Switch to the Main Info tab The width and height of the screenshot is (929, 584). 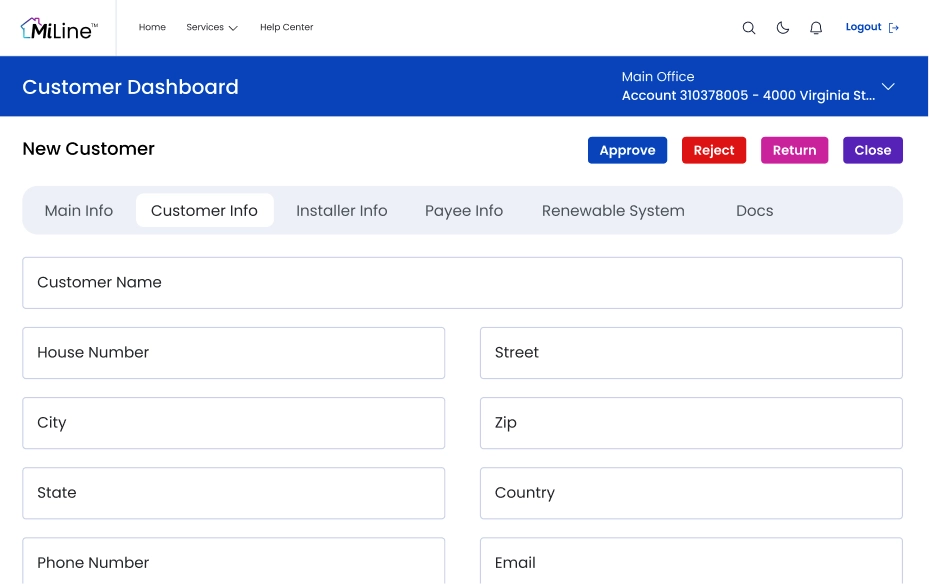pyautogui.click(x=79, y=211)
